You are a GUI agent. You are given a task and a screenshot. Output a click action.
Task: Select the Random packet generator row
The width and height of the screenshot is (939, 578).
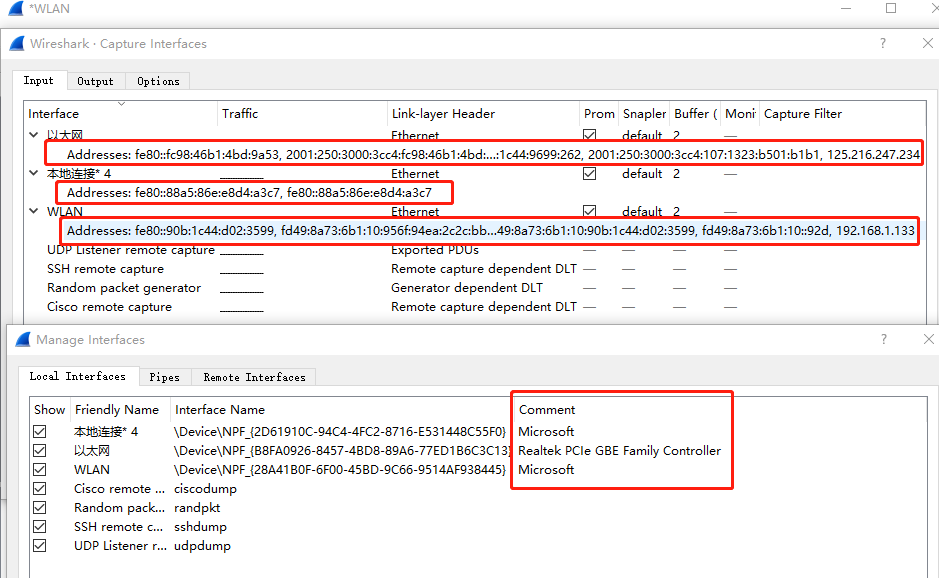click(x=474, y=288)
